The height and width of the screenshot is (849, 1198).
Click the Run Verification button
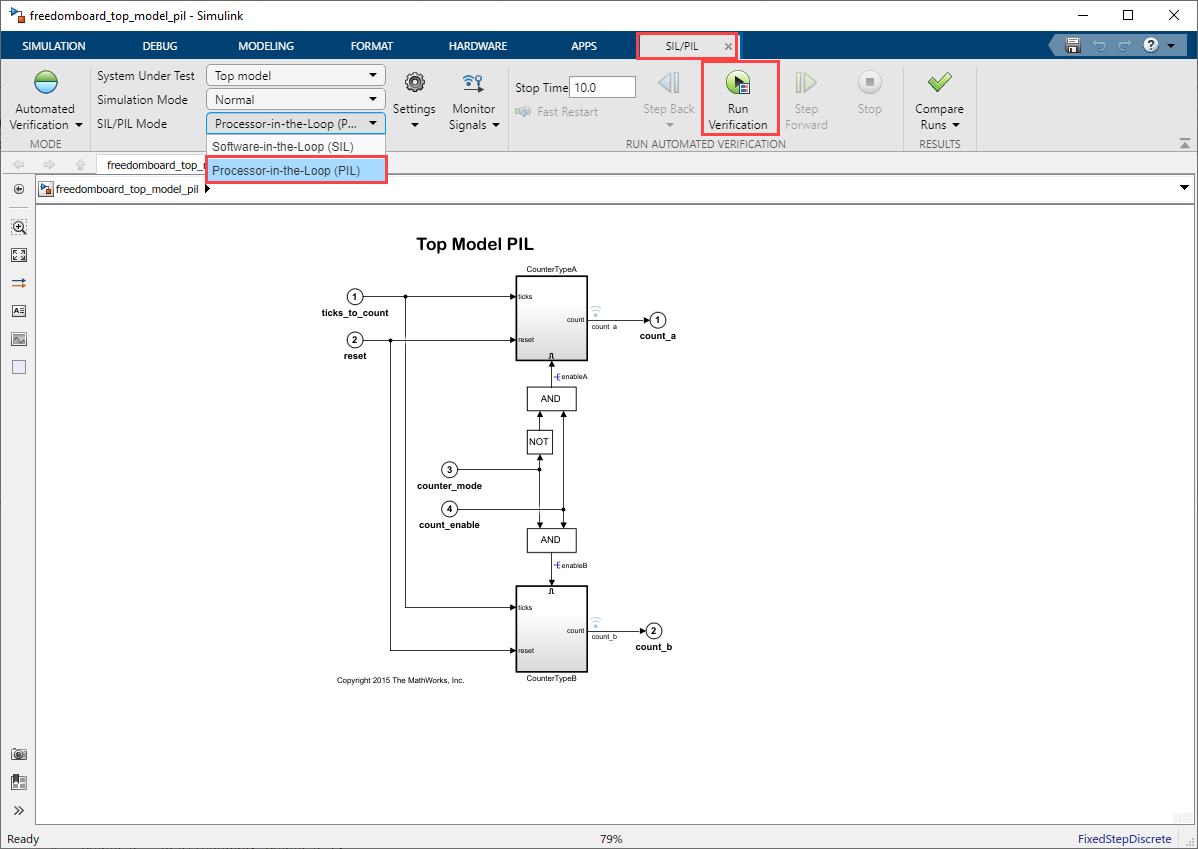pyautogui.click(x=738, y=98)
